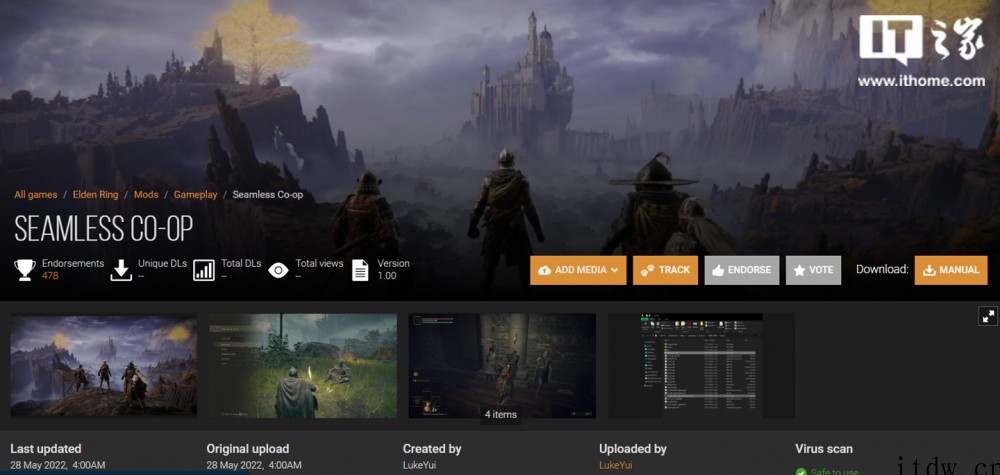Viewport: 1000px width, 475px height.
Task: Click the Seamless Co-op page title
Action: tap(103, 228)
